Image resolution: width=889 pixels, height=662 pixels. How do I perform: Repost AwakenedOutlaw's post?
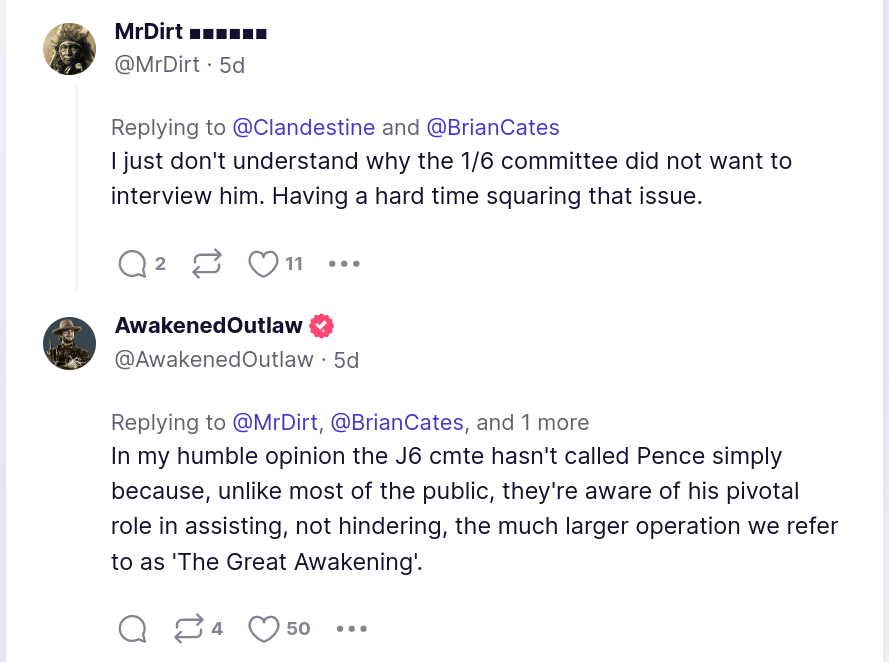[187, 629]
